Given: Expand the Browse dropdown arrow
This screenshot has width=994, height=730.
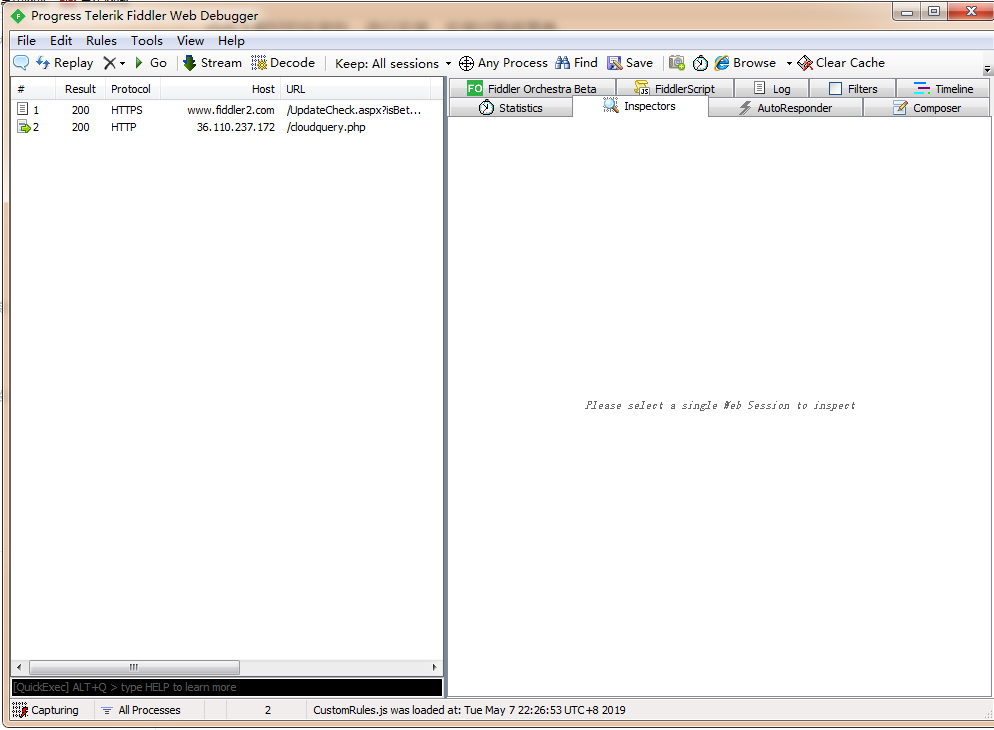Looking at the screenshot, I should pos(789,63).
